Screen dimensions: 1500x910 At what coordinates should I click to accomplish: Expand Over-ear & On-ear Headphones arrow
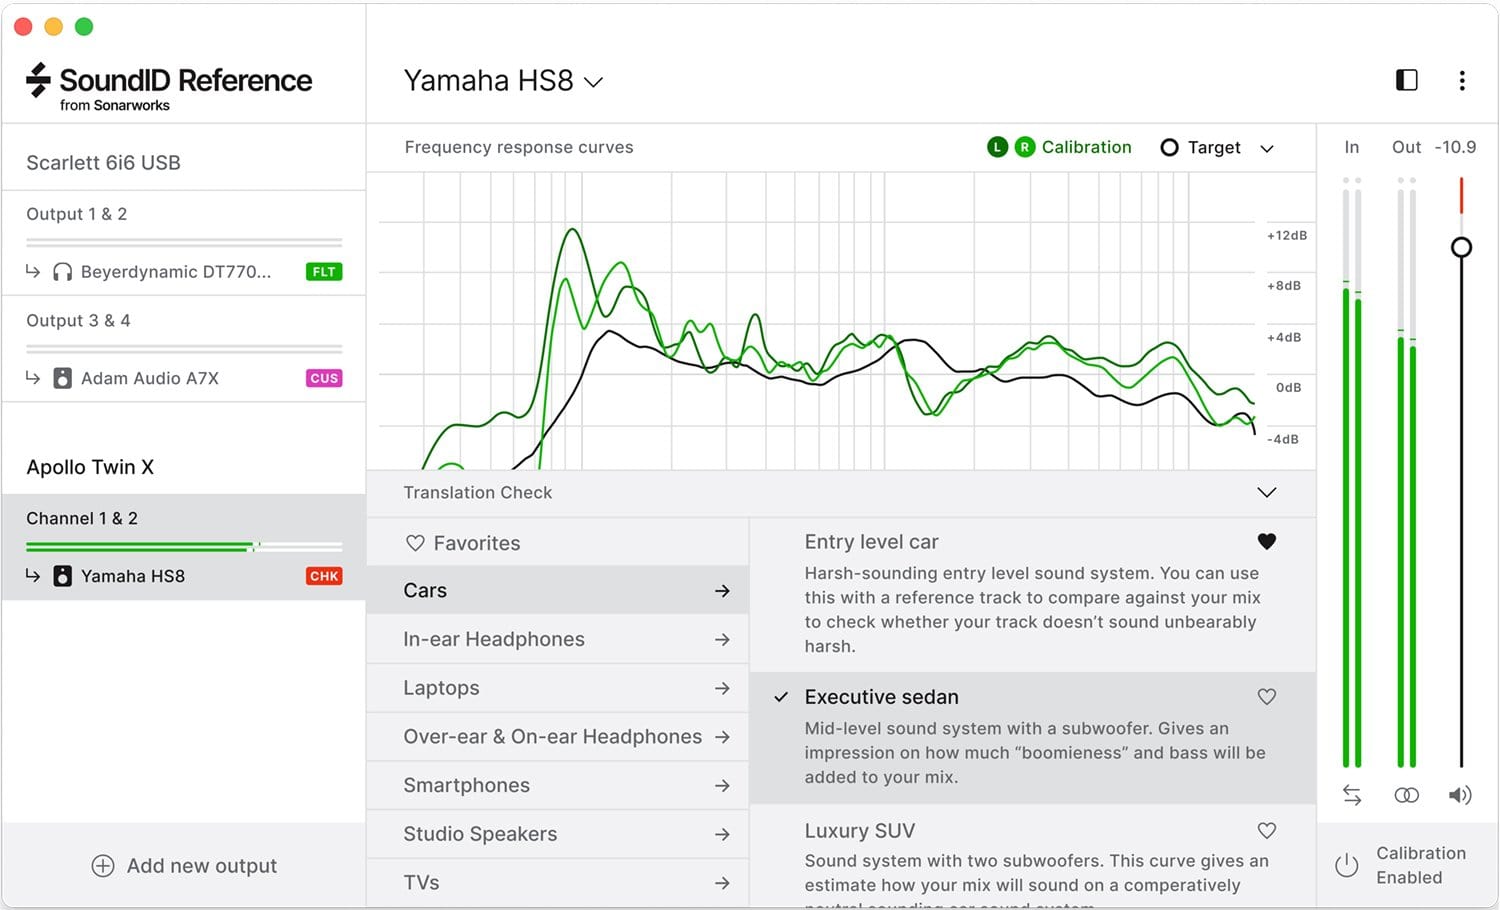coord(722,737)
